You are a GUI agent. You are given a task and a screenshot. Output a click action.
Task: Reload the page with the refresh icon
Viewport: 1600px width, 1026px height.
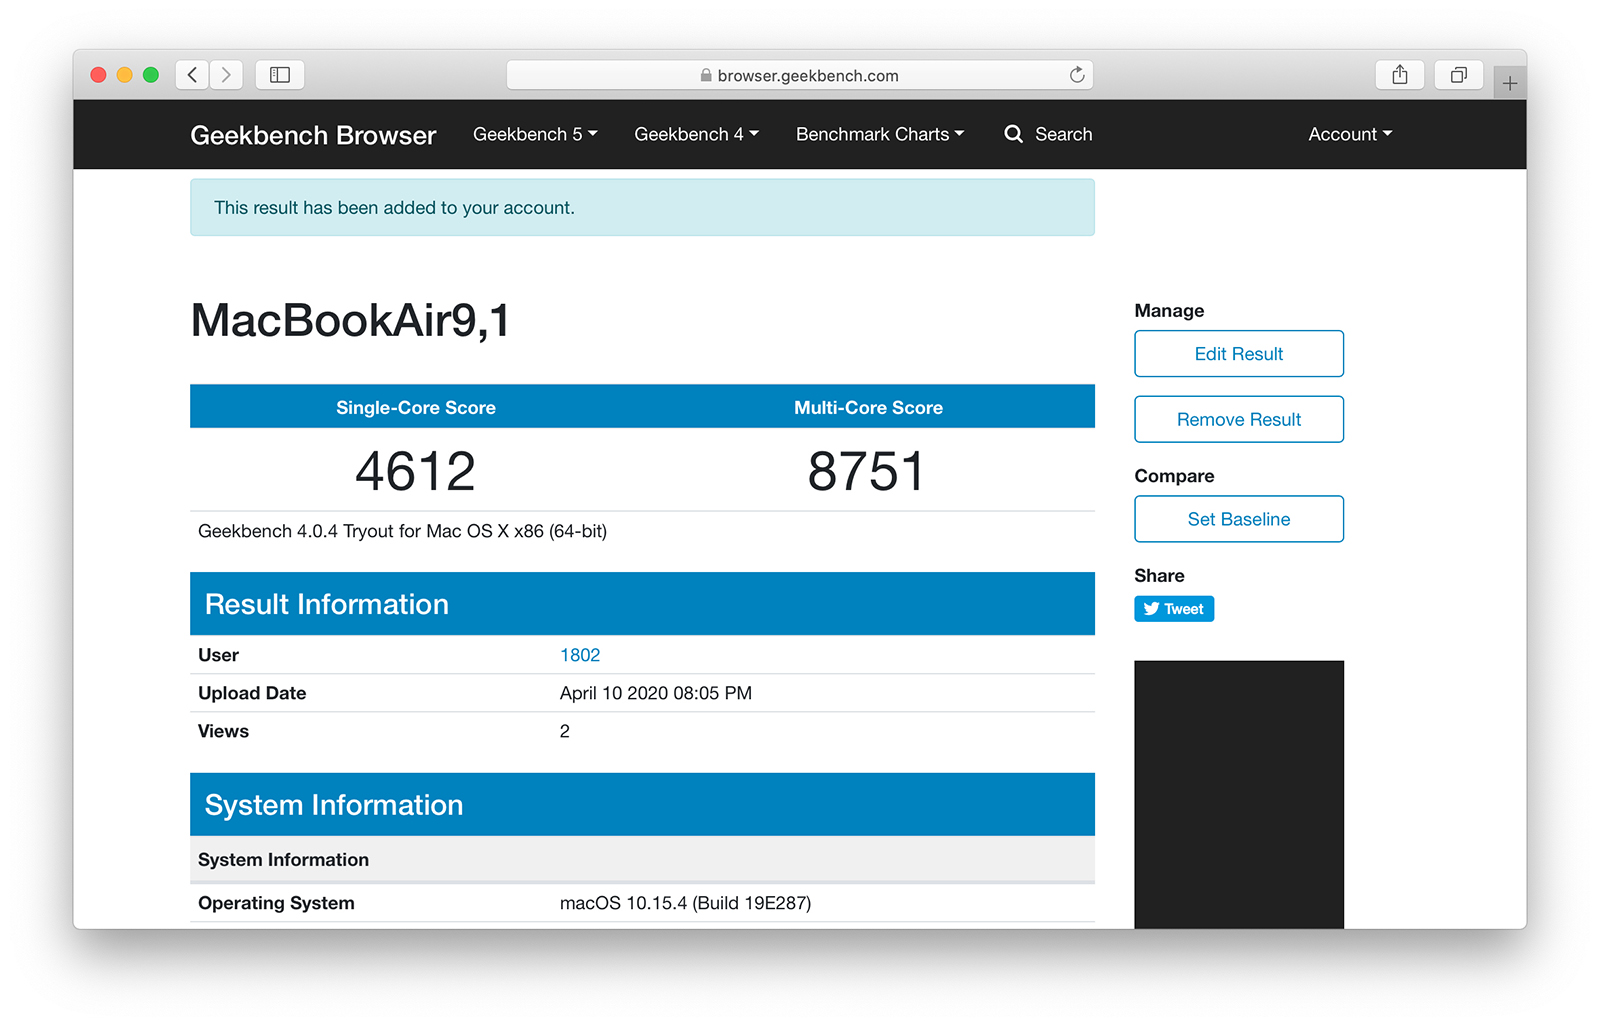point(1077,75)
